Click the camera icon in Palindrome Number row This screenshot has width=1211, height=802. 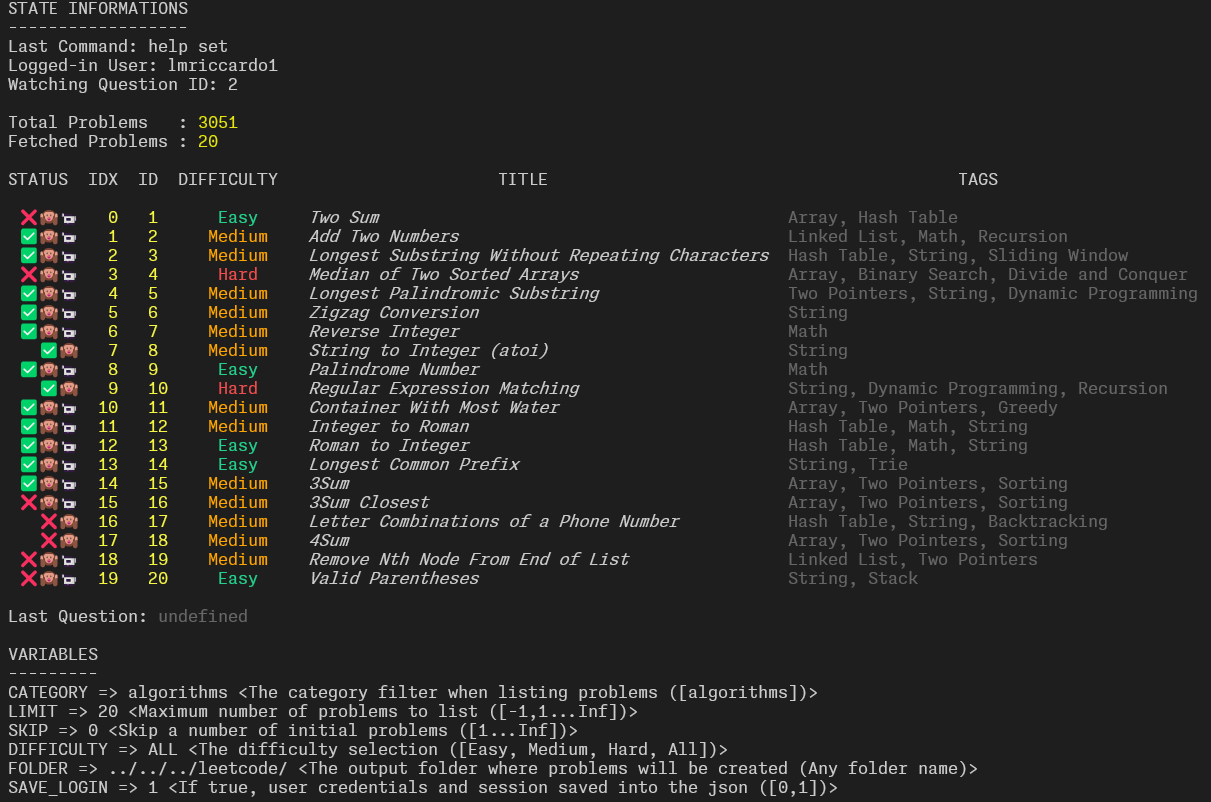pyautogui.click(x=68, y=369)
